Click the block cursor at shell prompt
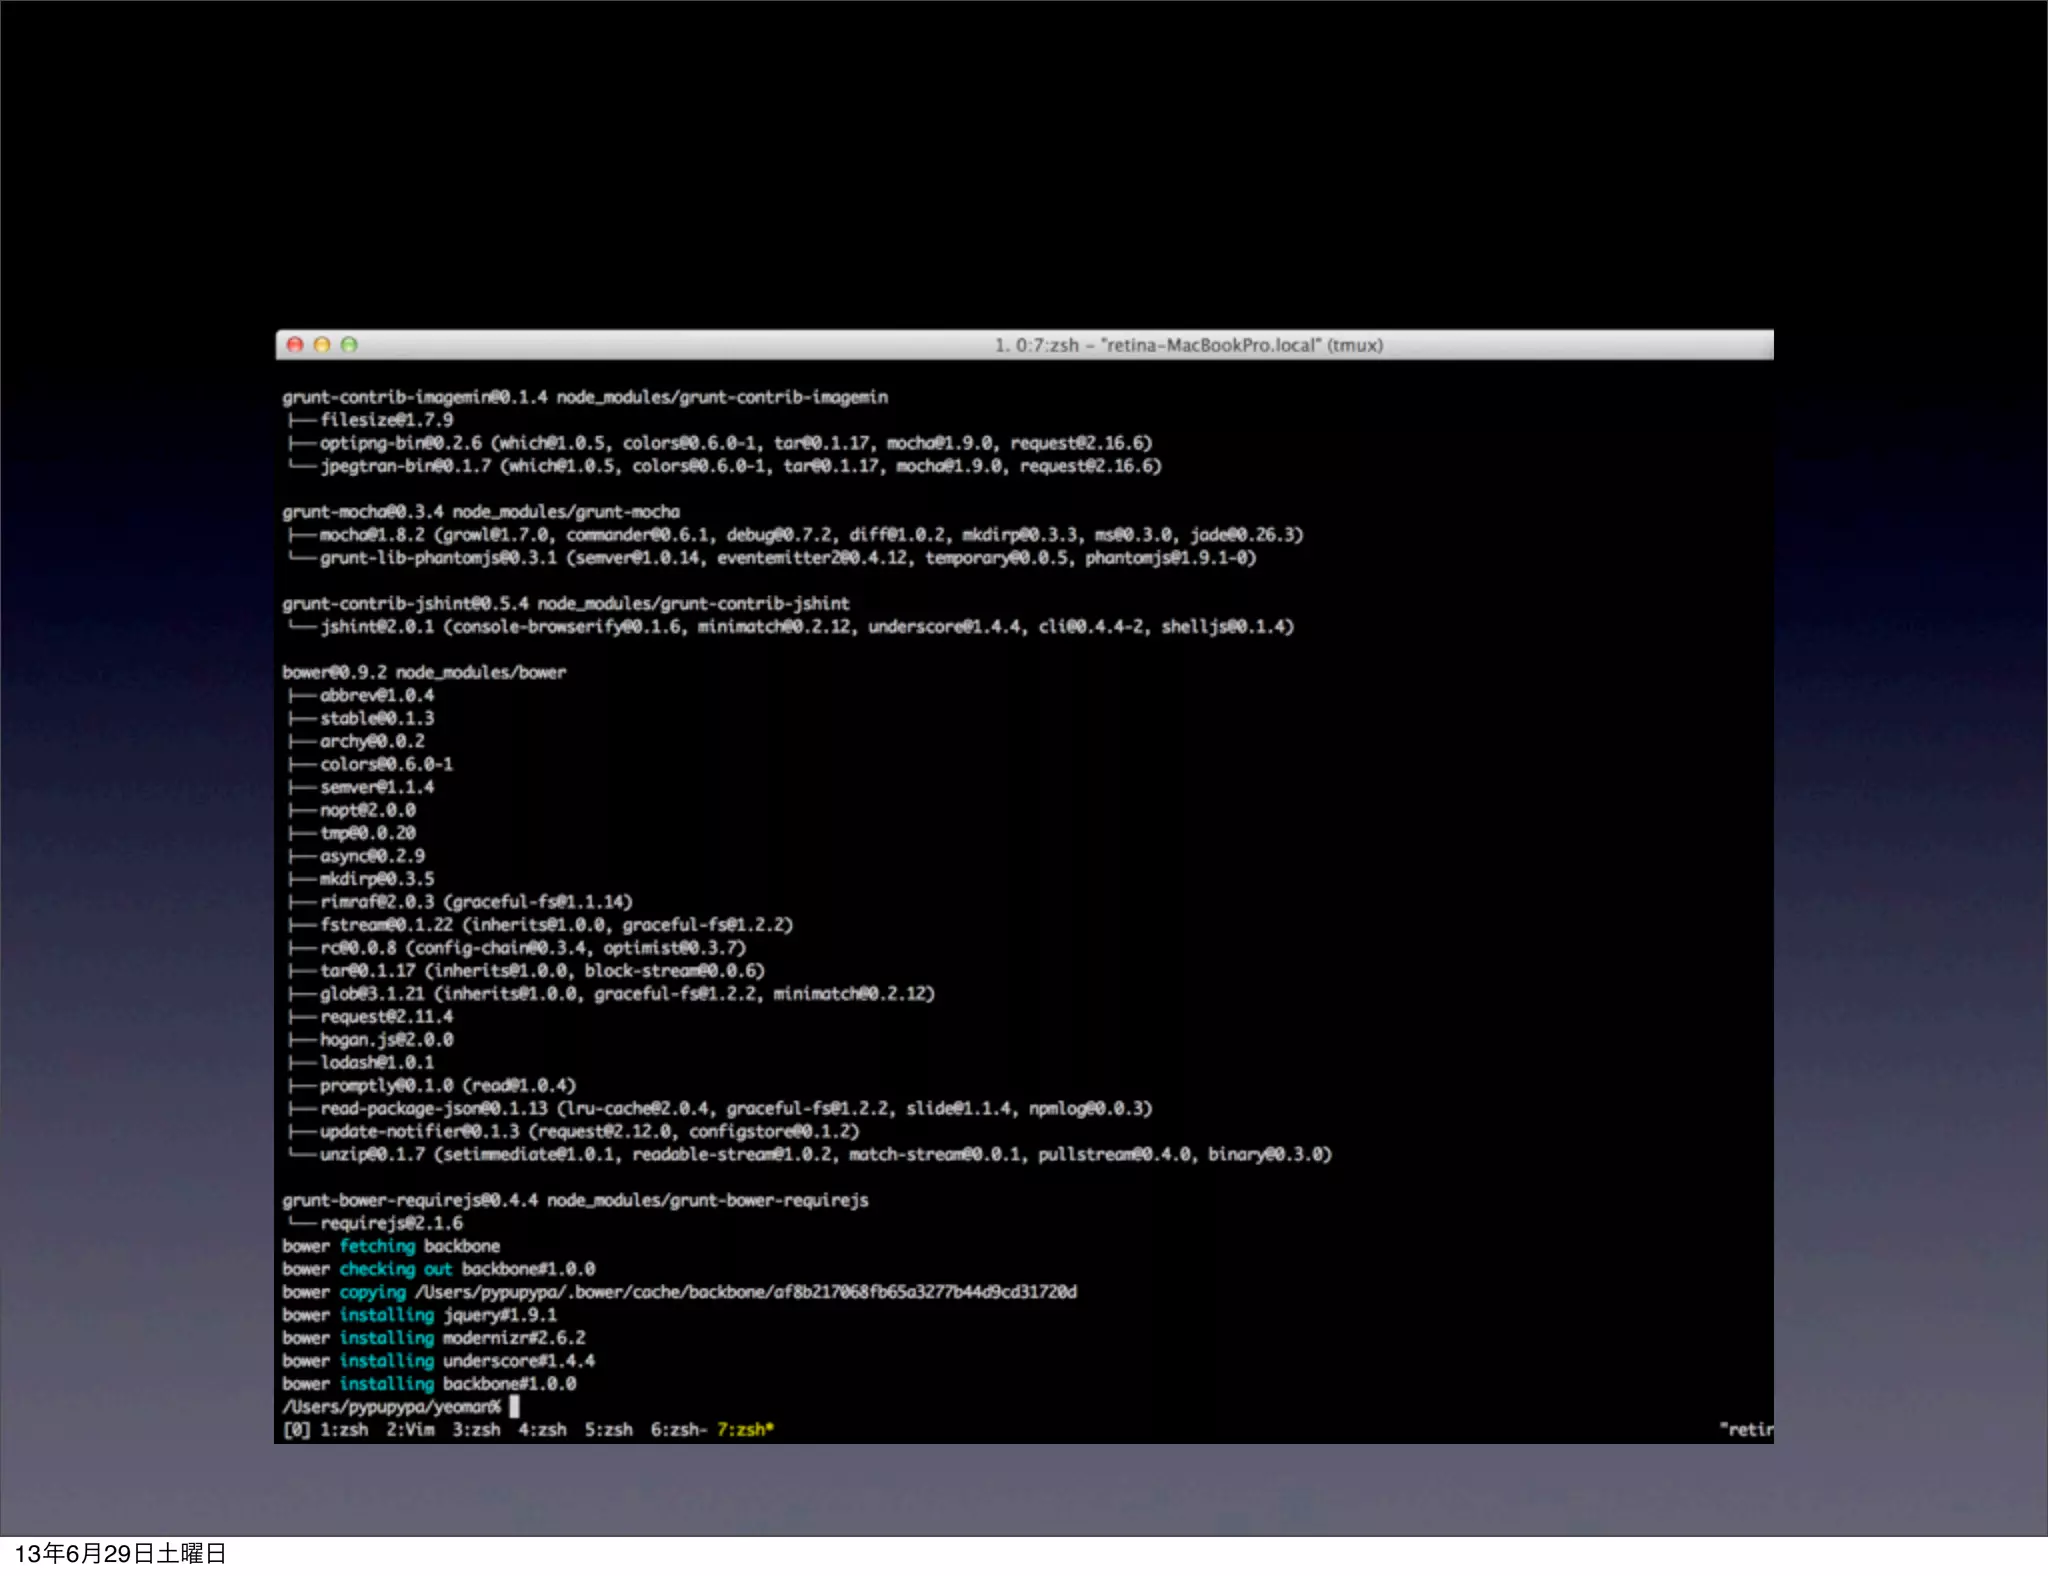The height and width of the screenshot is (1576, 2048). click(x=514, y=1407)
